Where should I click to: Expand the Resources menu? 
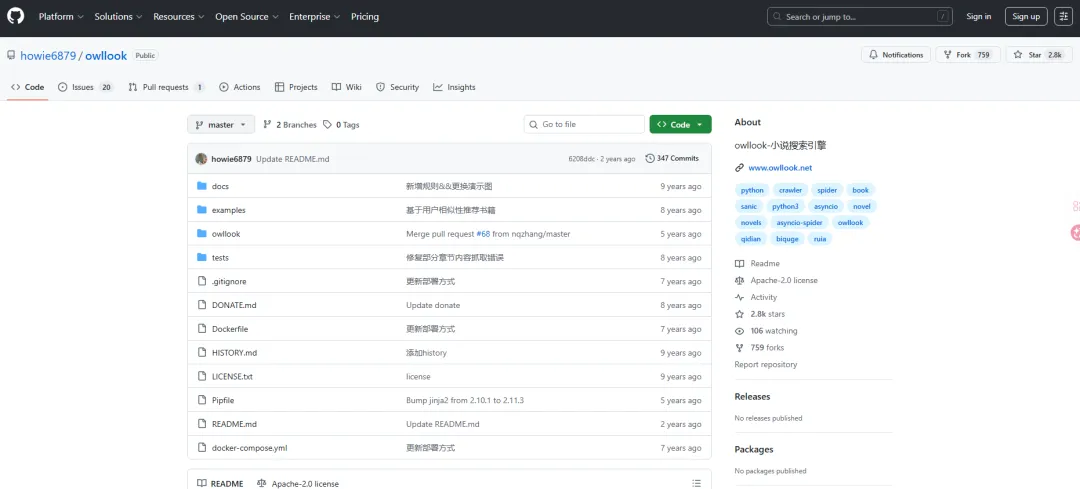(178, 17)
